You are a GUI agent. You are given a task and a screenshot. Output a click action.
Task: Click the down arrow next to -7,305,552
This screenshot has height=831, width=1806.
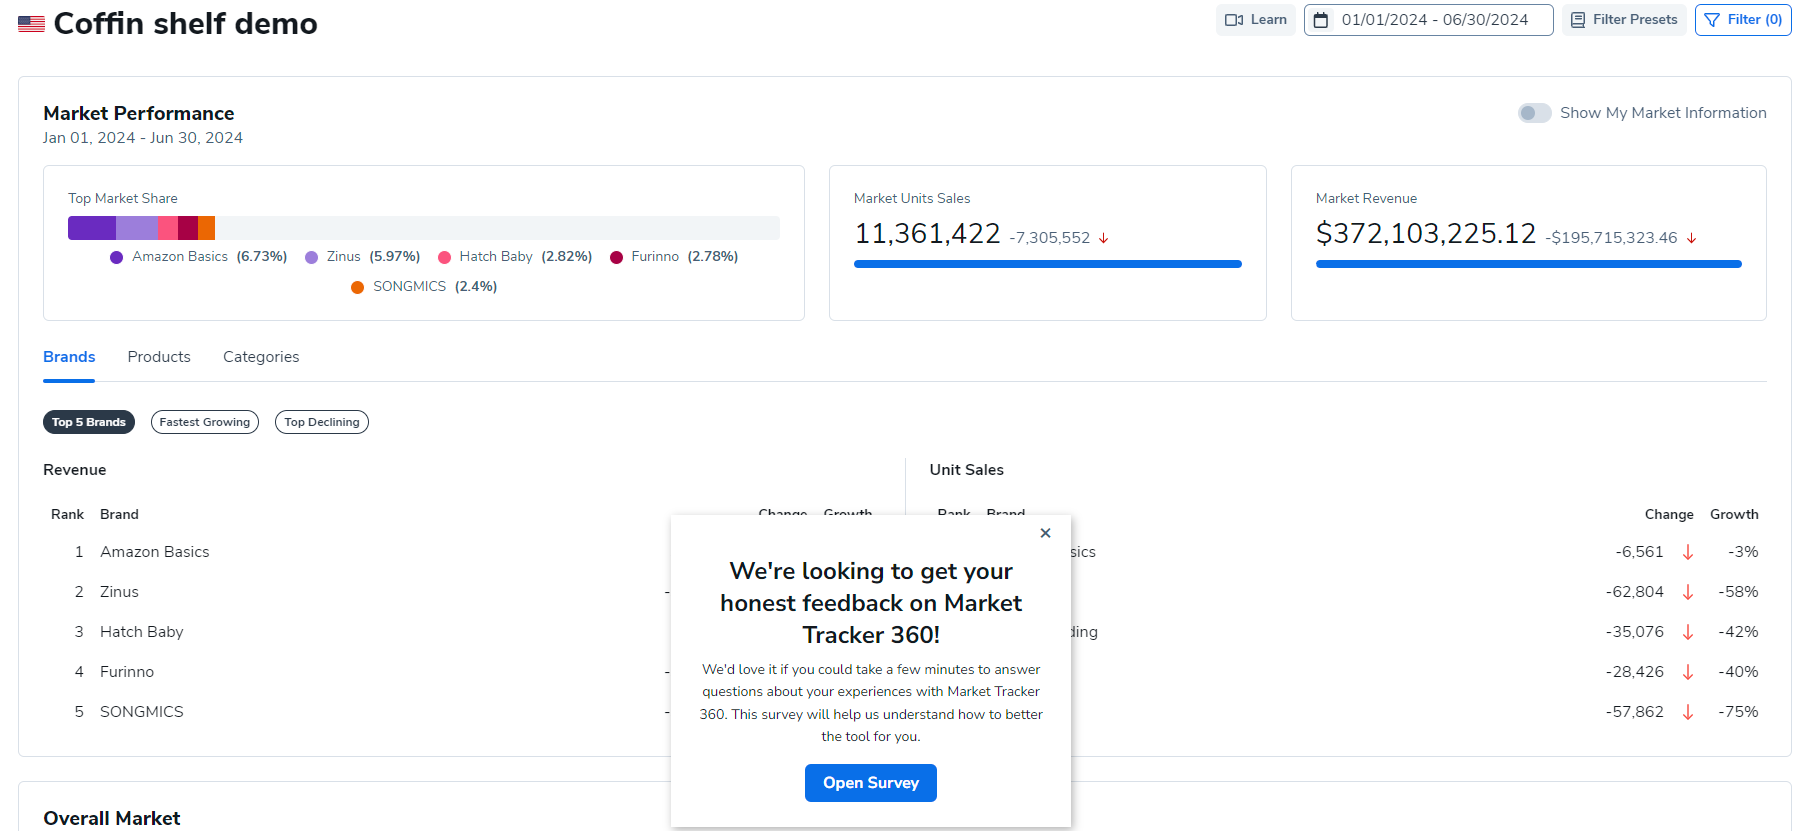(x=1104, y=238)
